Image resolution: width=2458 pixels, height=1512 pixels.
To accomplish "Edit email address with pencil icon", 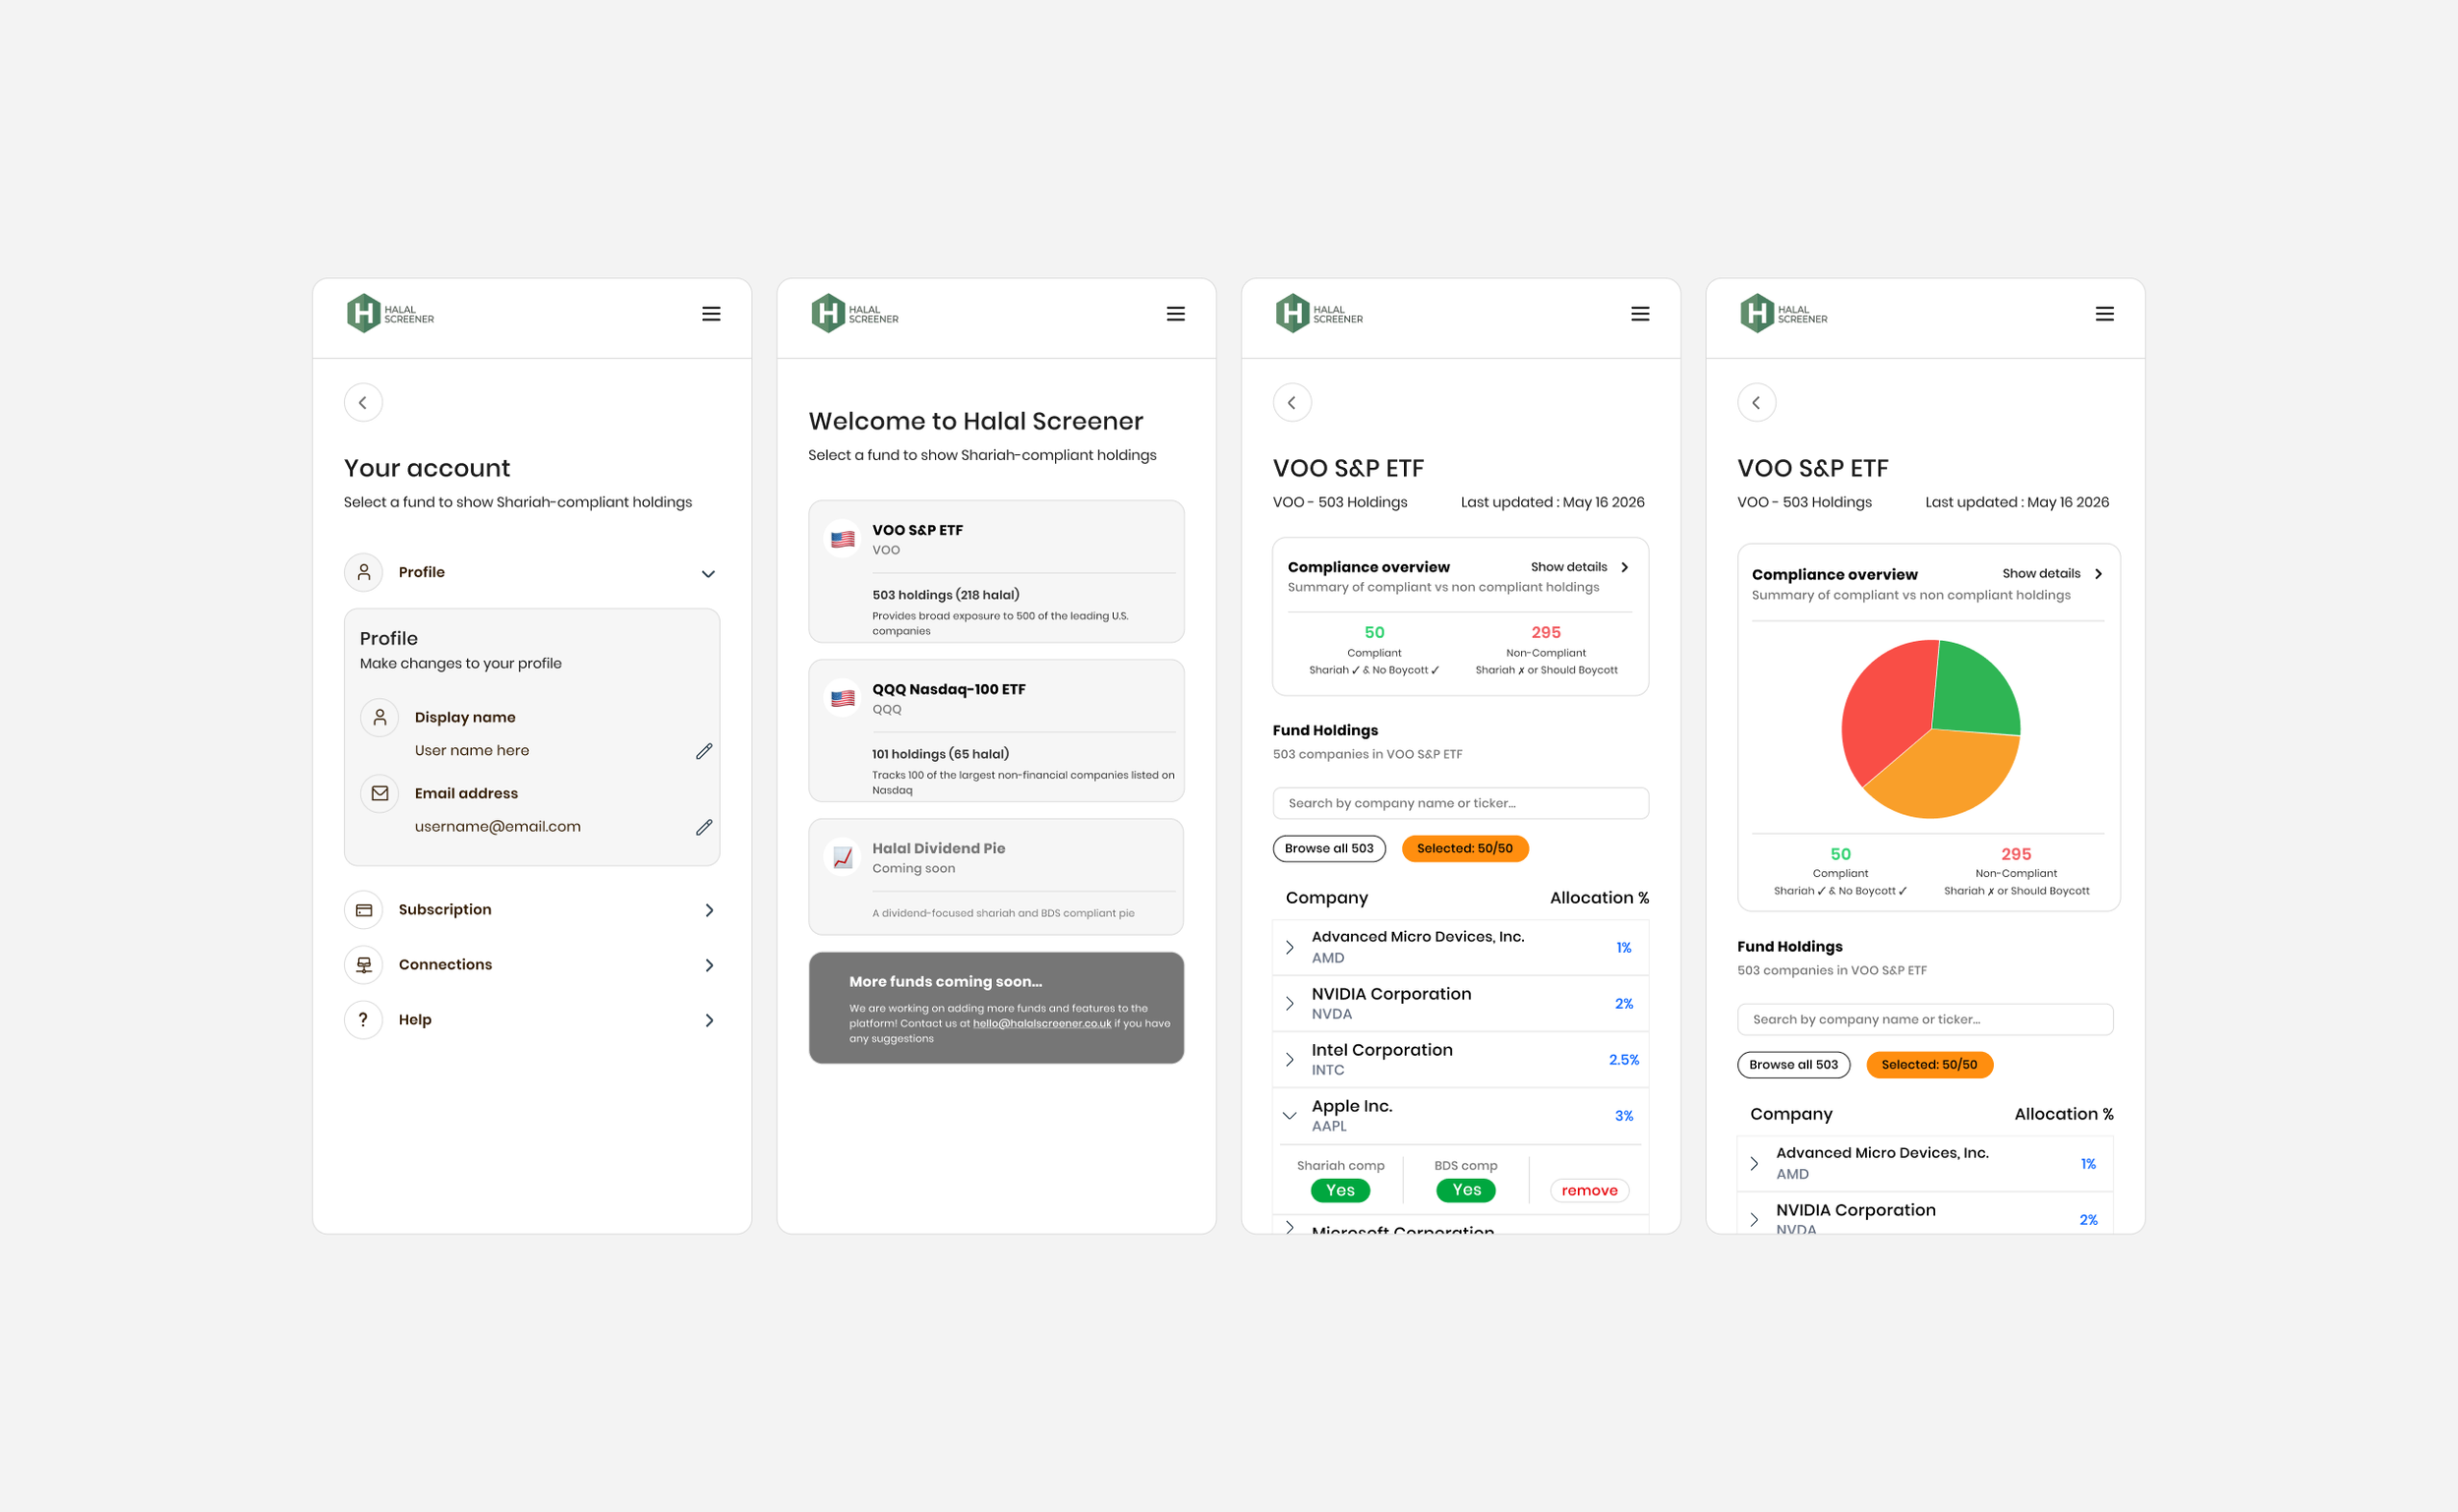I will tap(704, 827).
